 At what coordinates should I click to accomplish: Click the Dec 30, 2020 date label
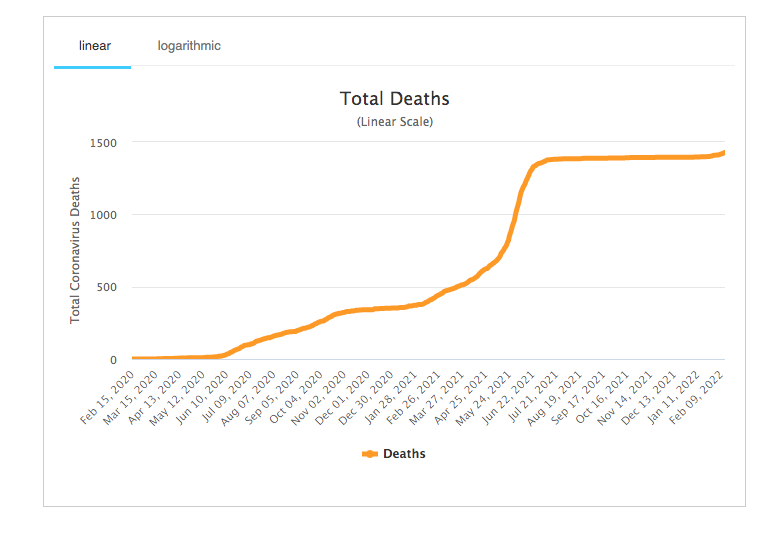point(369,398)
